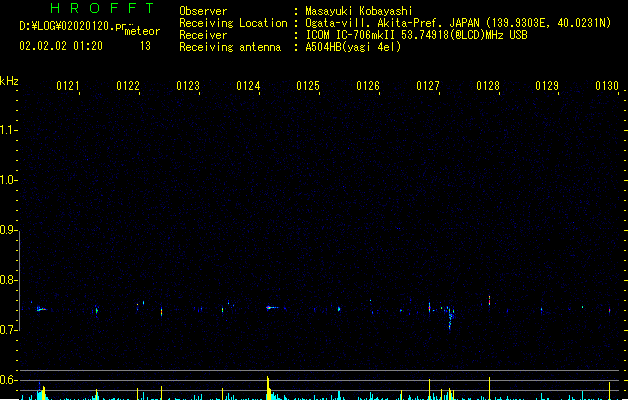Click the Receiving antenna label
Screen dimensions: 629x400
point(230,47)
